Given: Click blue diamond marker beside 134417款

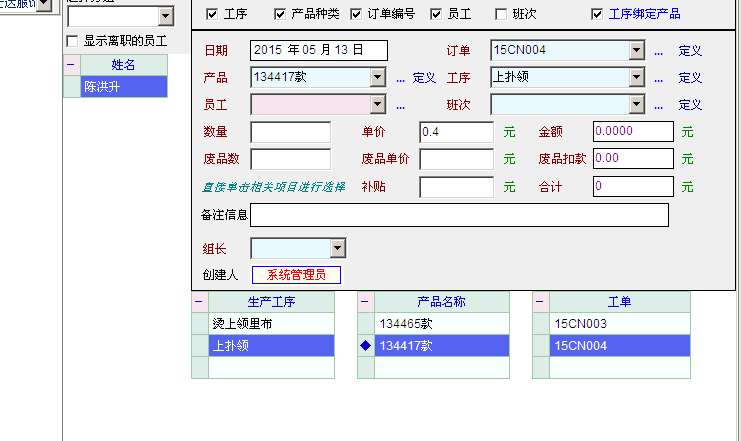Looking at the screenshot, I should [365, 346].
